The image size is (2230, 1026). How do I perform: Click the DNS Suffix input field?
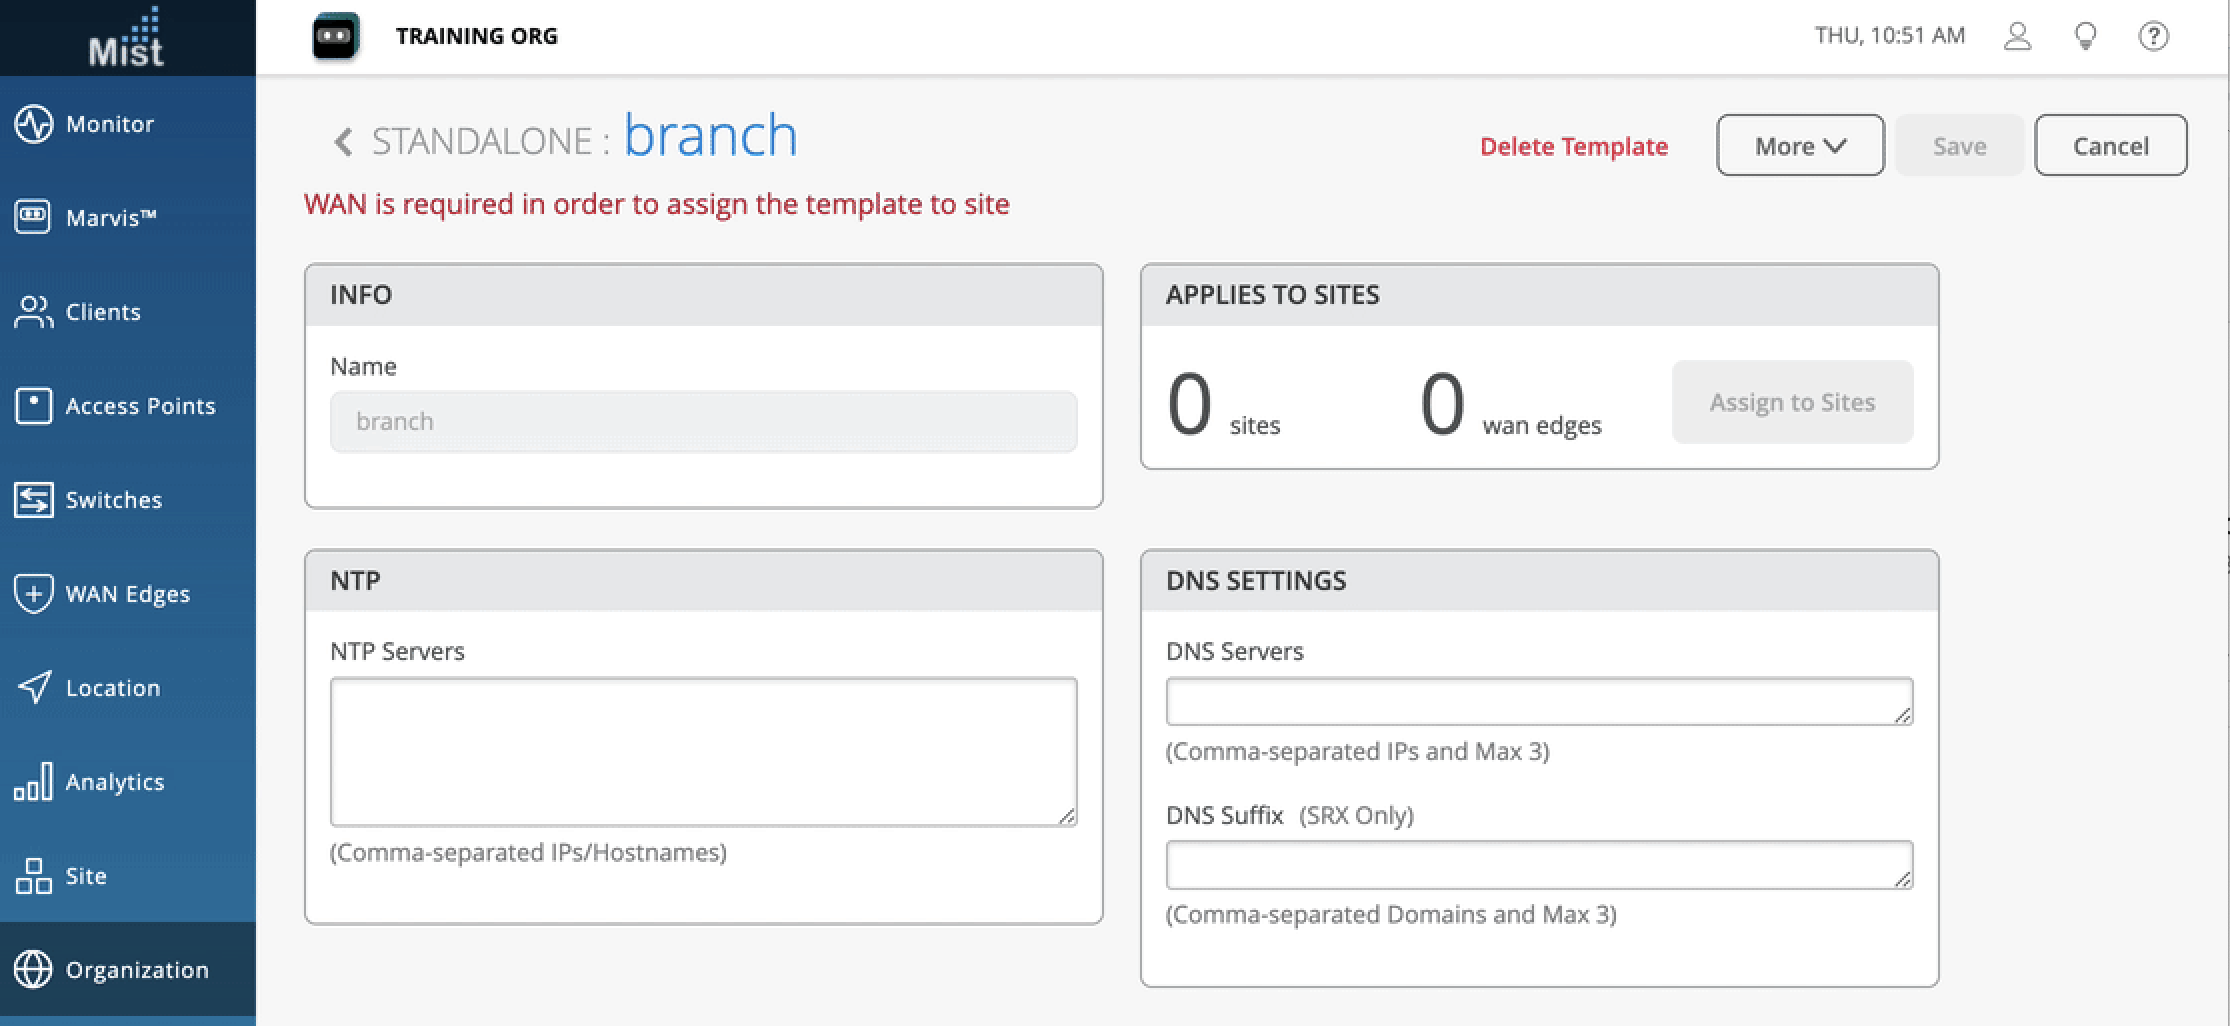pos(1538,865)
